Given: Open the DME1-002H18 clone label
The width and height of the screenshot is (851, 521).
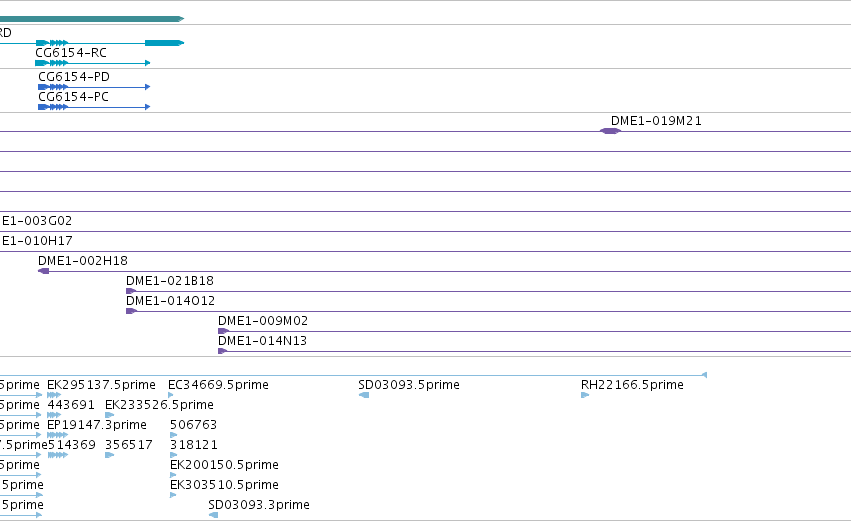Looking at the screenshot, I should (83, 260).
